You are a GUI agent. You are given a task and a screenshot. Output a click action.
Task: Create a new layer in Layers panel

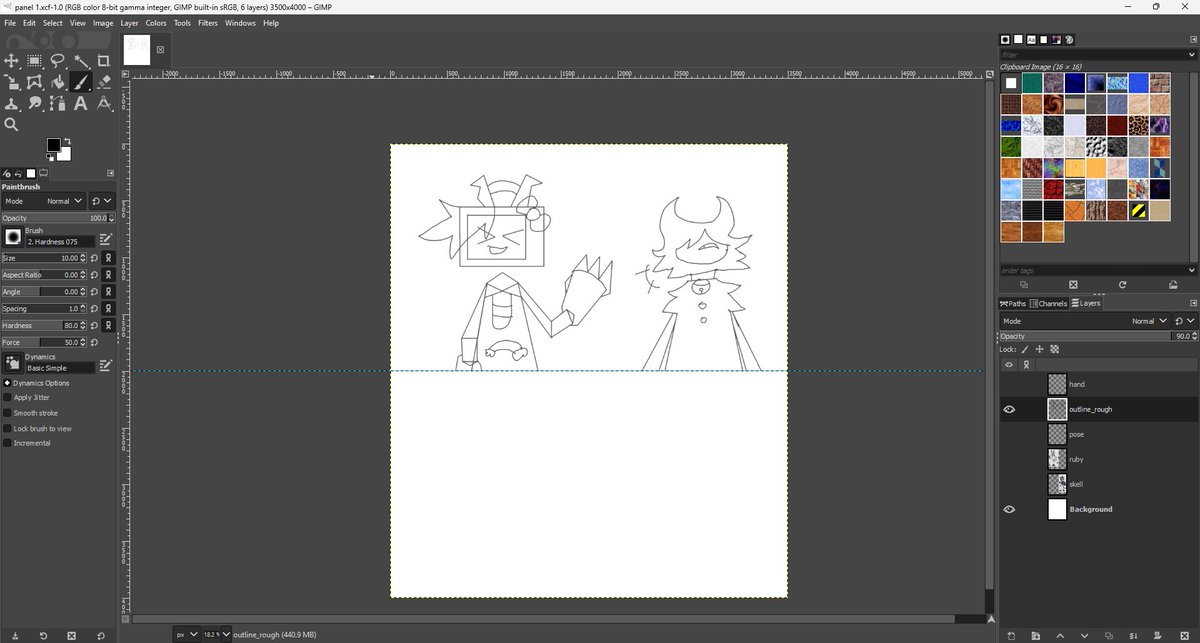tap(1010, 635)
